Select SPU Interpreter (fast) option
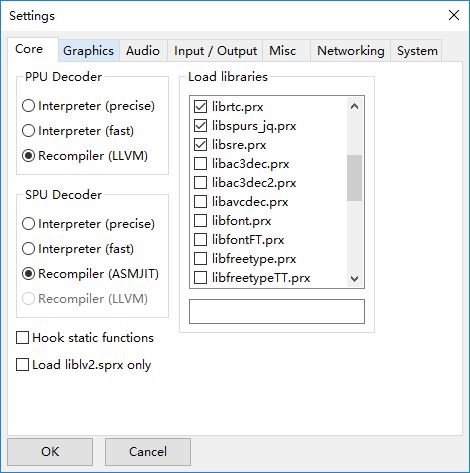The image size is (470, 473). (x=78, y=249)
